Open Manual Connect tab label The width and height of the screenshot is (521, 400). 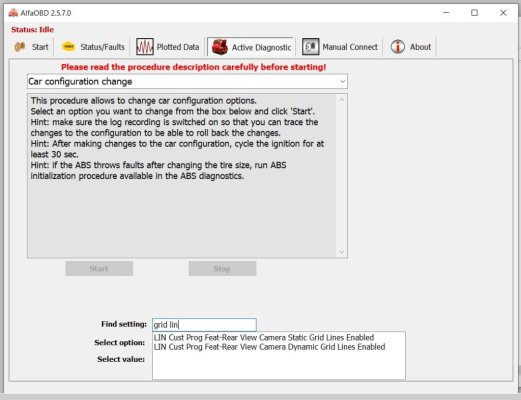pos(350,47)
